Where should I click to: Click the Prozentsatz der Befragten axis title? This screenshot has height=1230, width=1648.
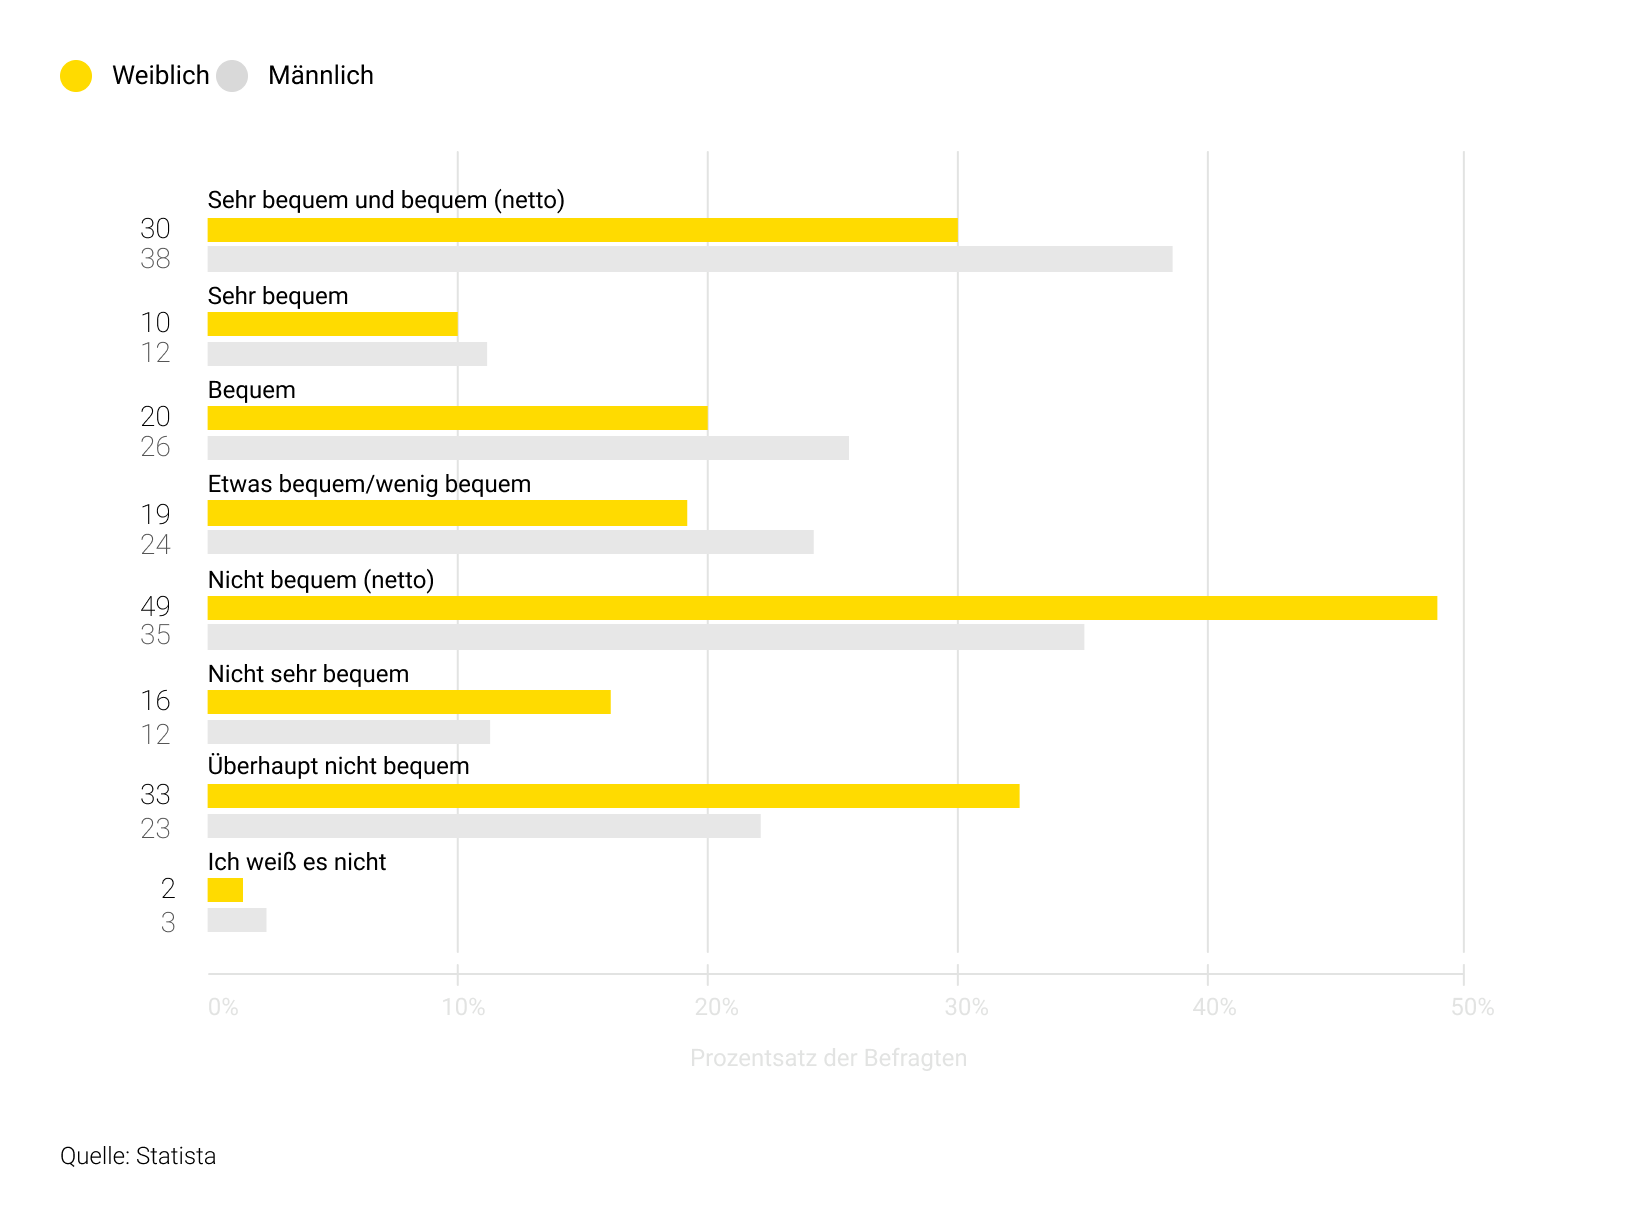(x=828, y=1058)
